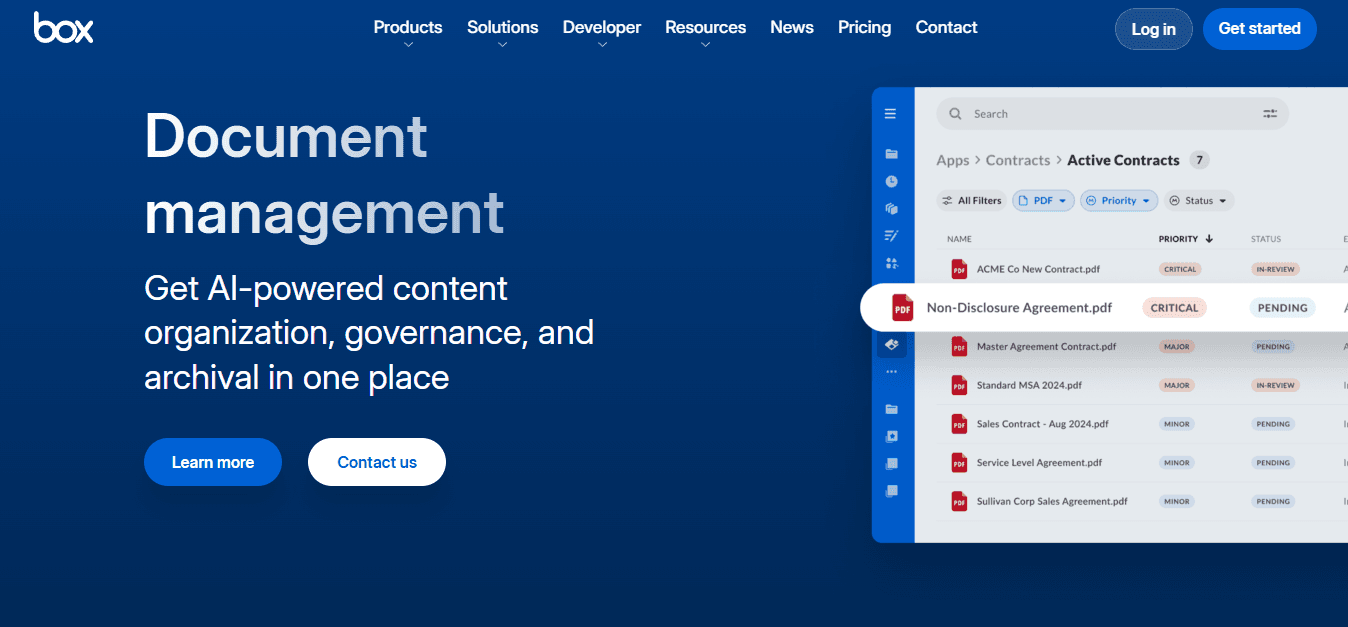Select the Non-Disclosure Agreement.pdf row
This screenshot has width=1348, height=627.
pos(1020,307)
